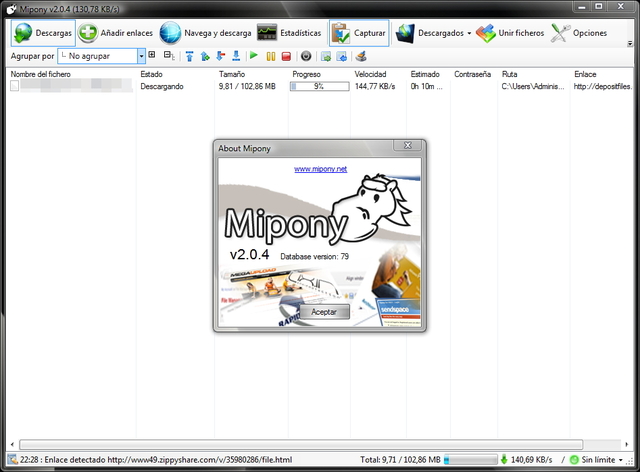The image size is (640, 472).
Task: Click the Añadir enlaces button
Action: tap(116, 33)
